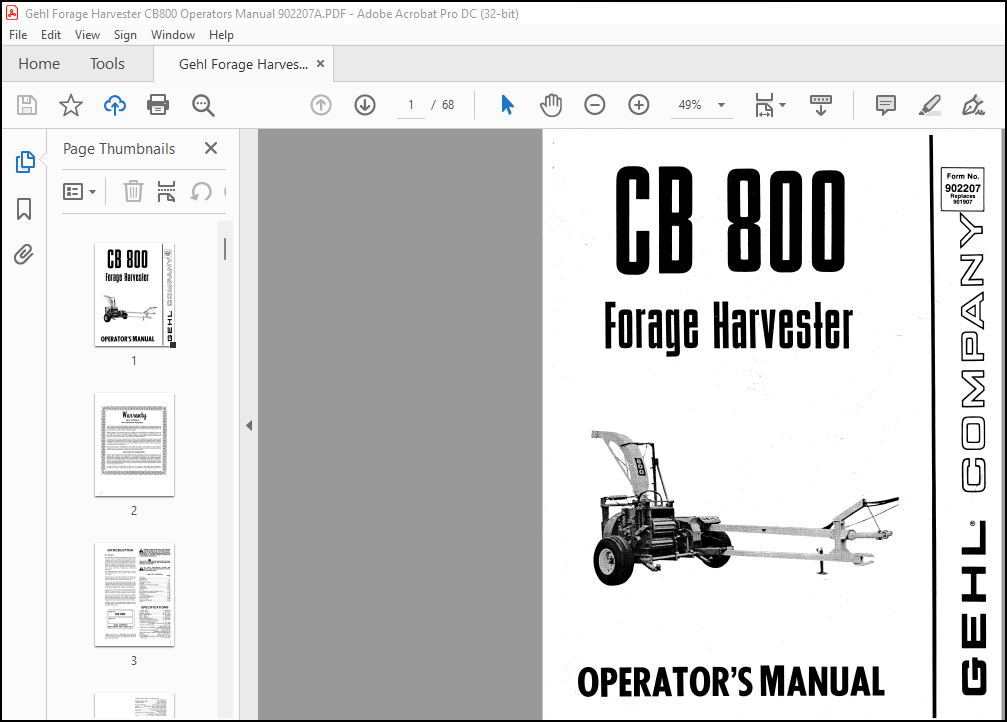Go to next page arrow
Screen dimensions: 1007x722
coord(365,105)
